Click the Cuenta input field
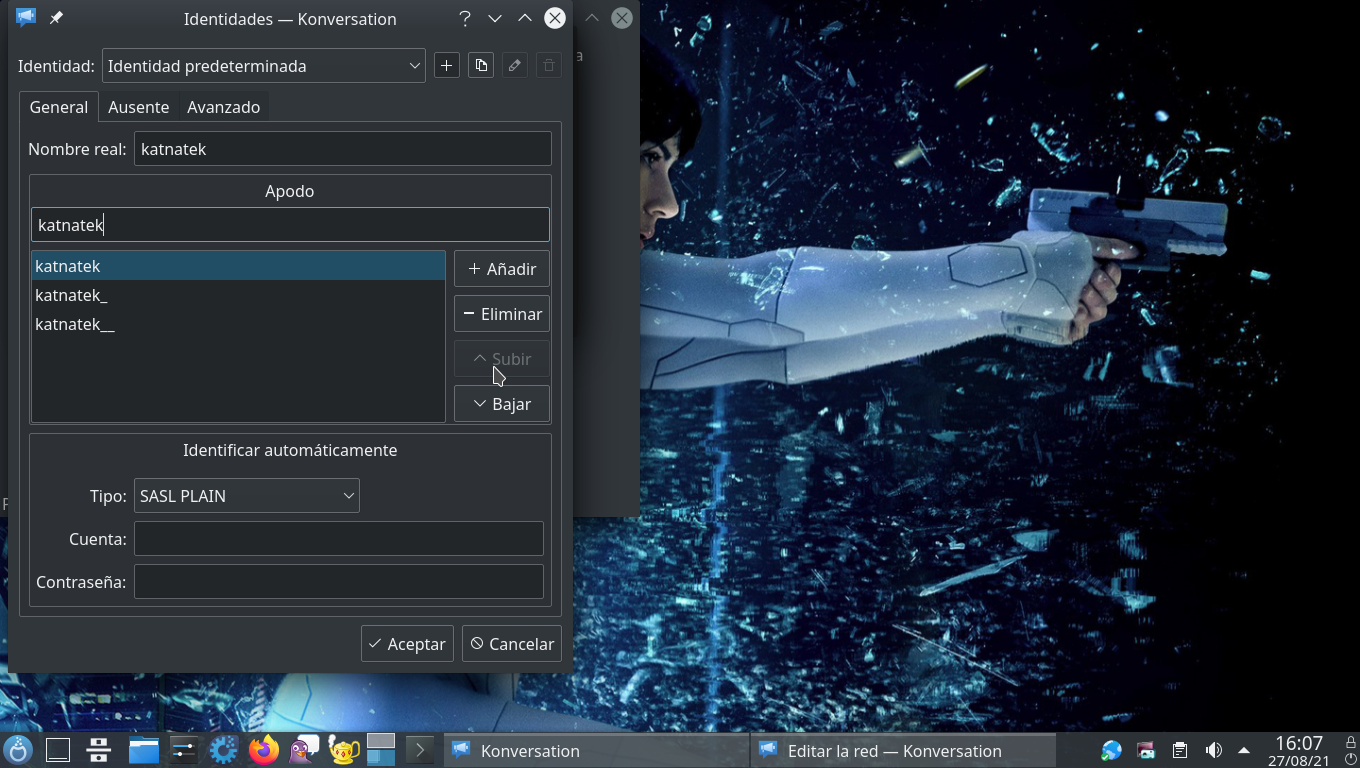This screenshot has width=1360, height=768. click(x=338, y=539)
